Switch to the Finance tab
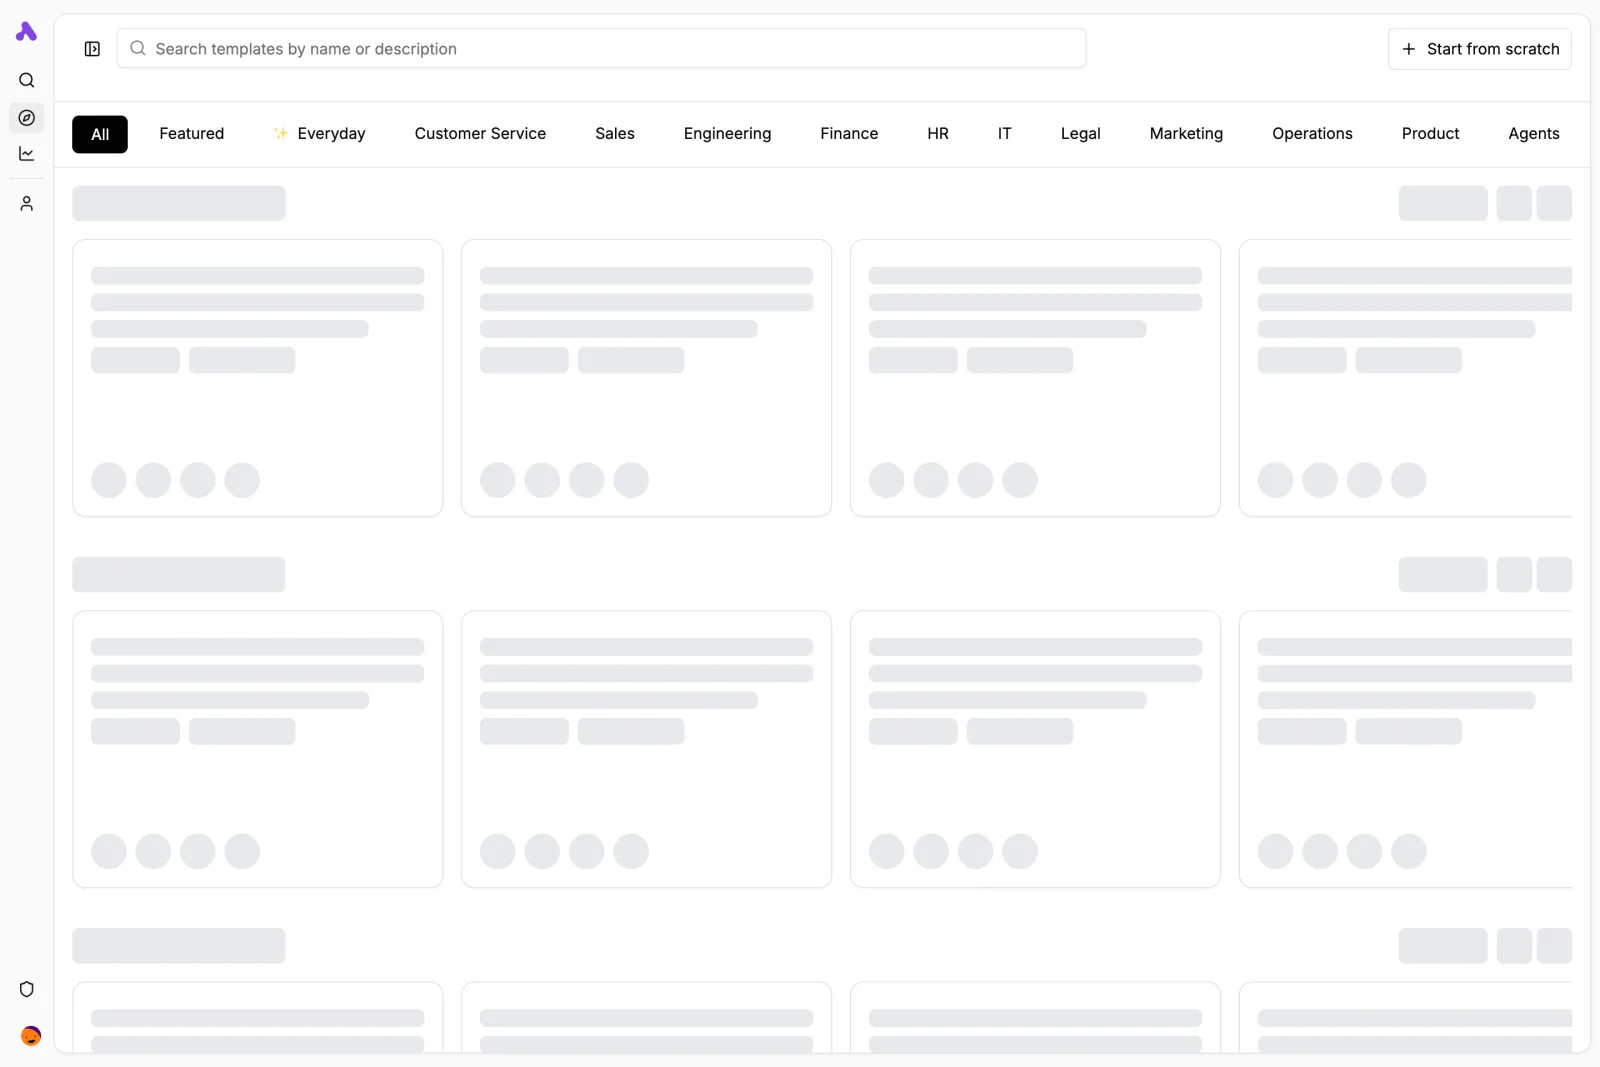 pos(849,134)
